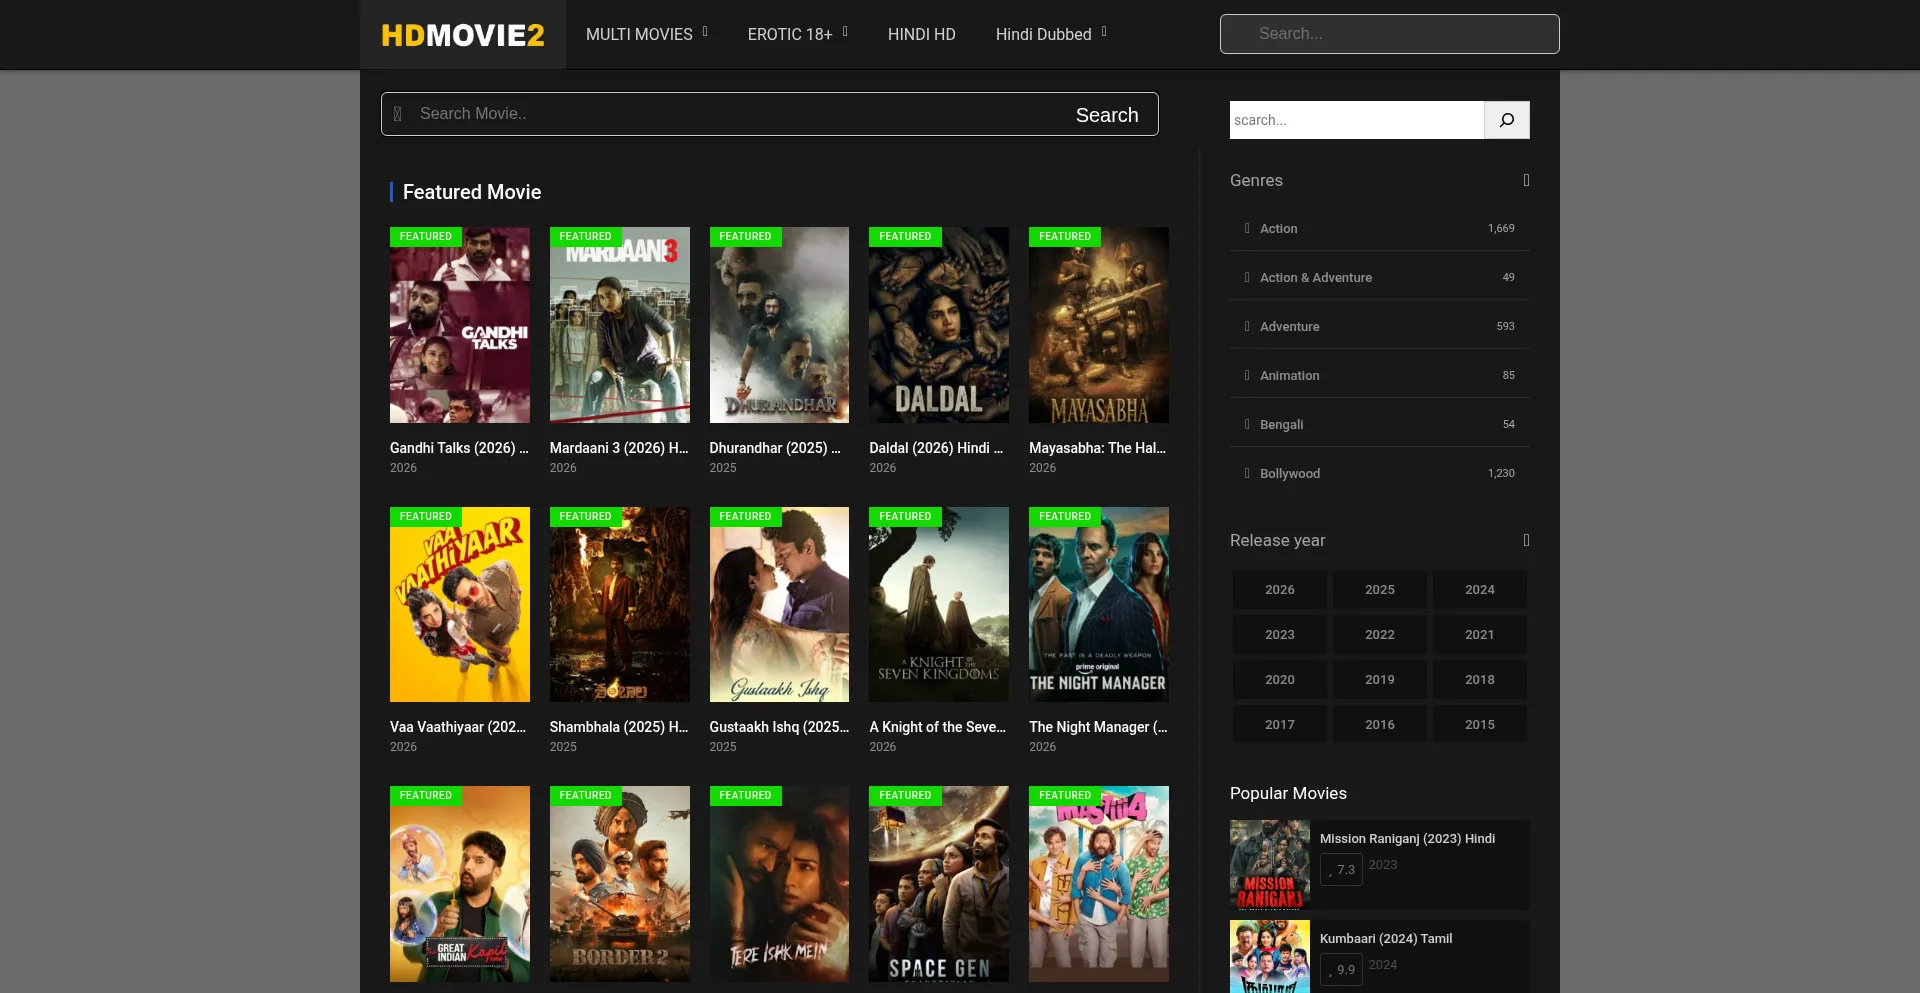Screen dimensions: 1920x993
Task: Open the Mardaani 3 poster
Action: click(x=620, y=325)
